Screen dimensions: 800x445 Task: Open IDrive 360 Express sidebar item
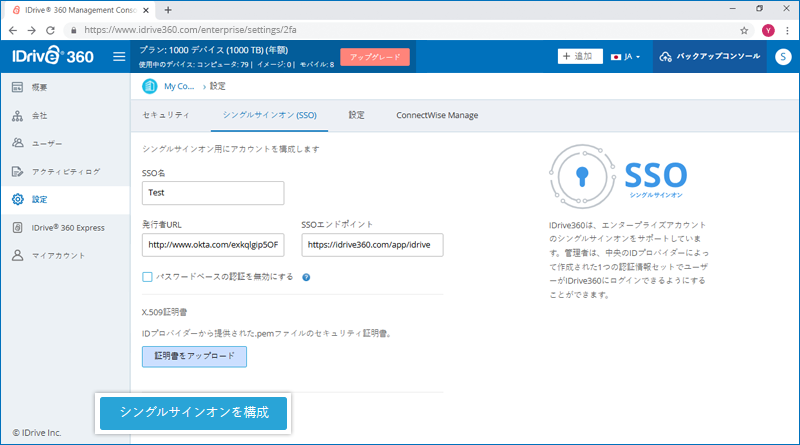click(x=65, y=228)
